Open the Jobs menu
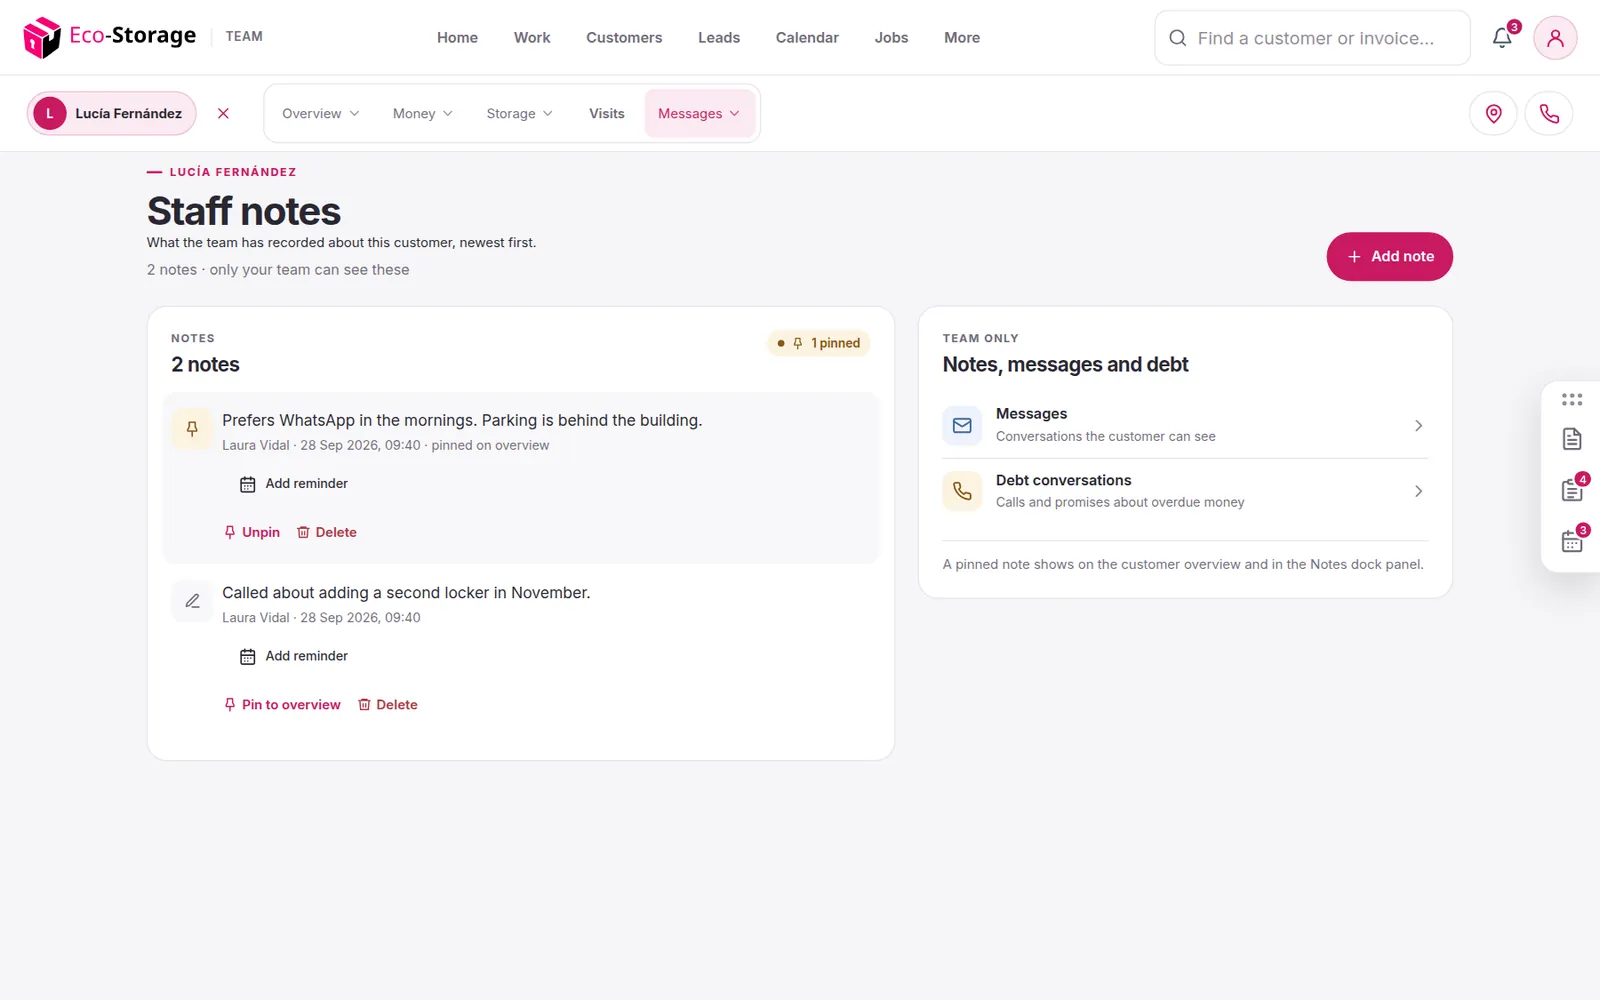1600x1000 pixels. point(891,38)
